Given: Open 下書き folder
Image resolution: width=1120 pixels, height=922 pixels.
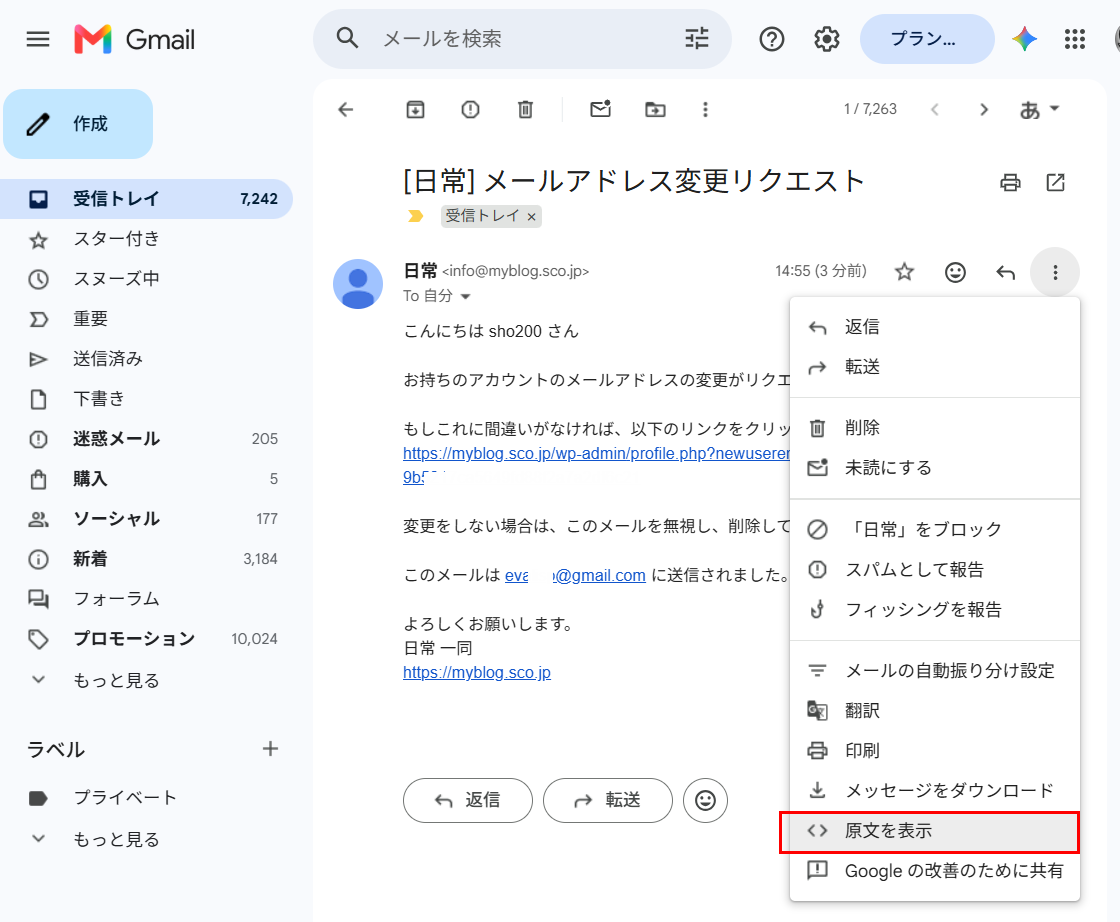Looking at the screenshot, I should [146, 399].
